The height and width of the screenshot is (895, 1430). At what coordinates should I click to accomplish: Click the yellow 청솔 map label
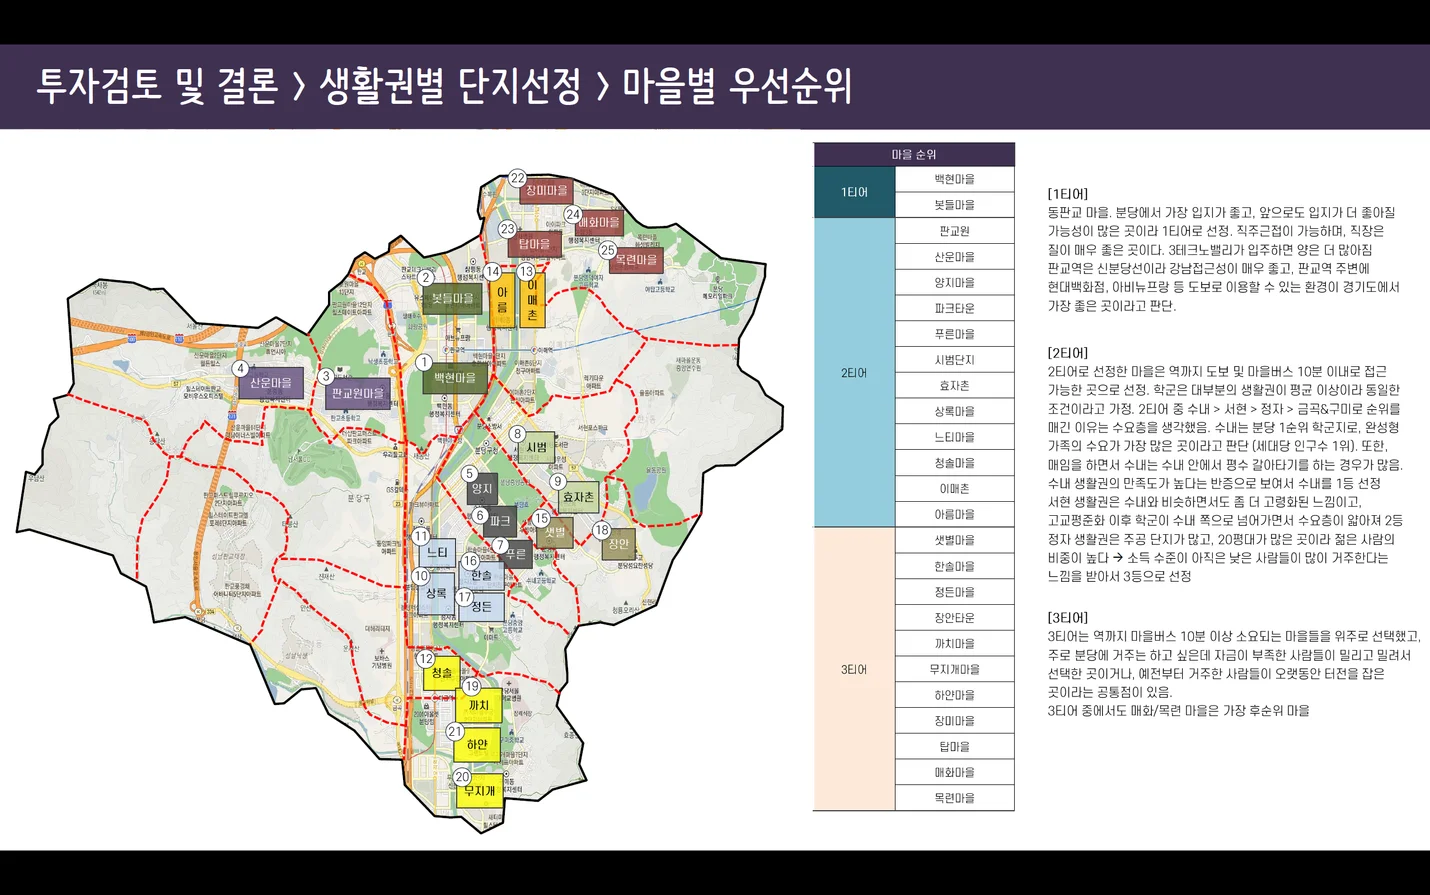[441, 673]
